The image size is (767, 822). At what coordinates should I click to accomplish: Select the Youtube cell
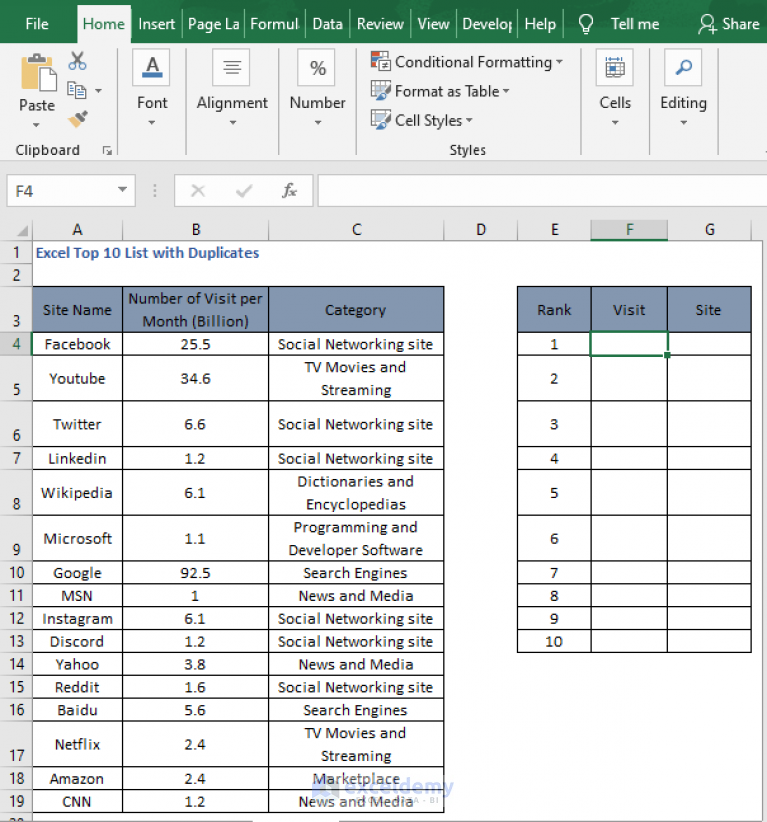(78, 378)
